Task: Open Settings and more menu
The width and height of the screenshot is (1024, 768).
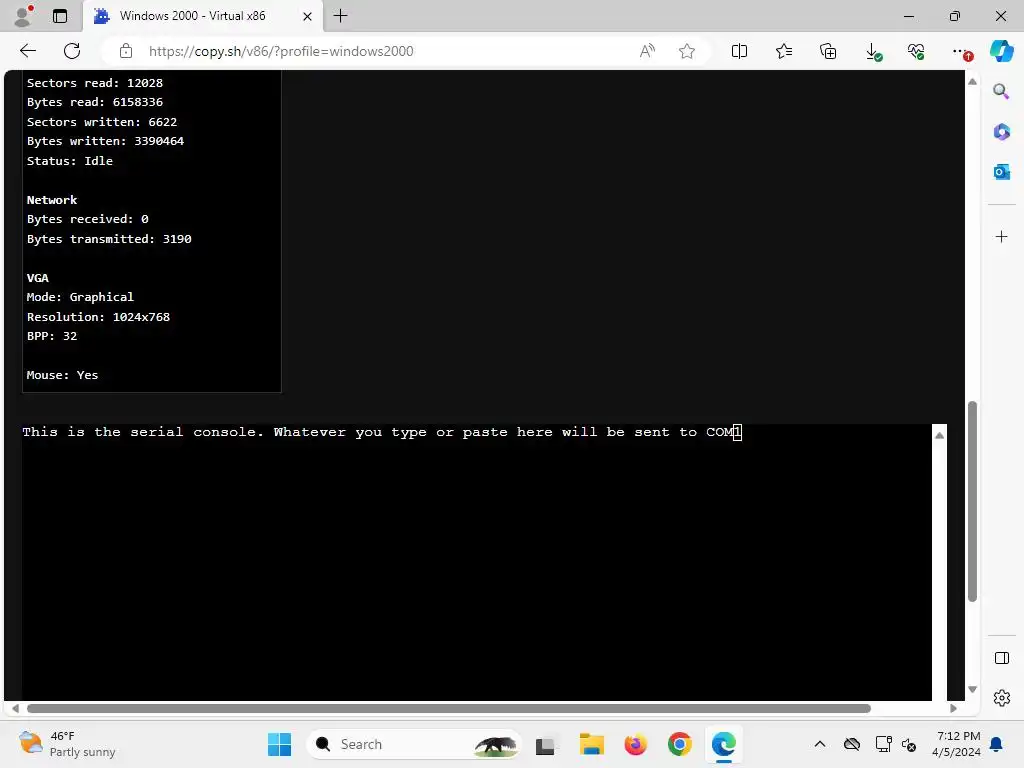Action: point(961,52)
